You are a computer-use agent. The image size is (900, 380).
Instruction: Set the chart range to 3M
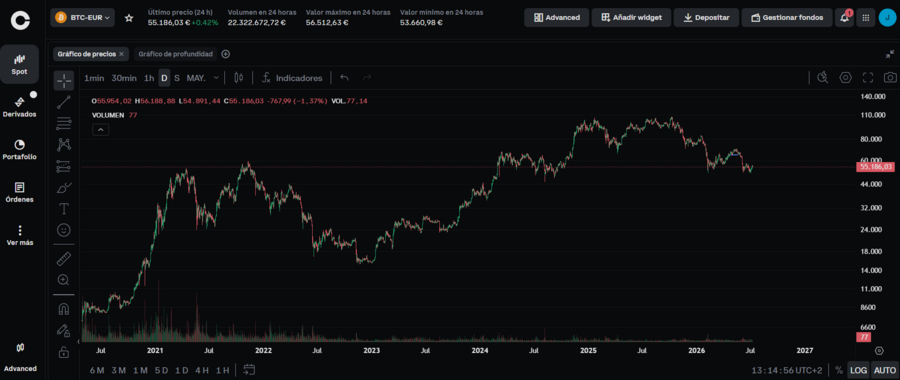[x=118, y=370]
